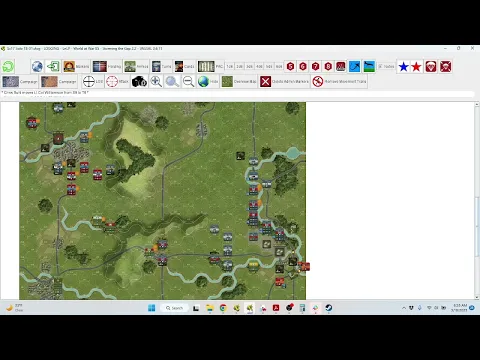Open the Turns track button

click(x=161, y=66)
